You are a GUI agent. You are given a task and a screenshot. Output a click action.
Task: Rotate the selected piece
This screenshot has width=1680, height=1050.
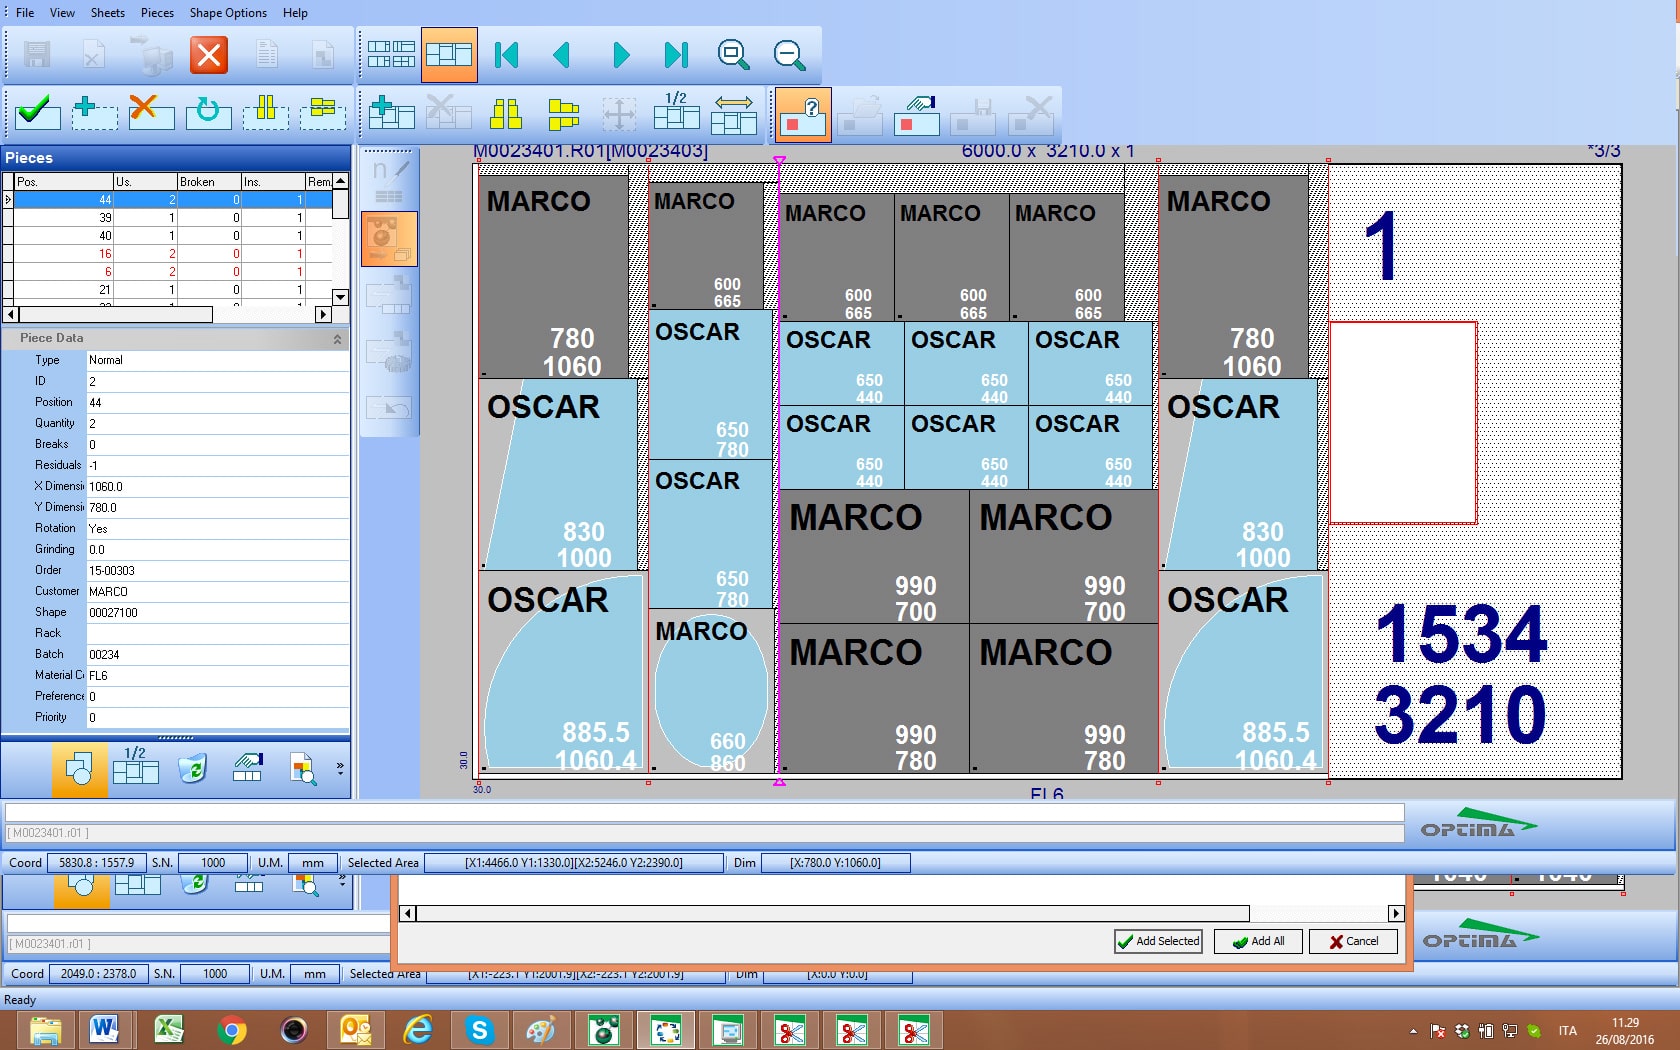(208, 112)
